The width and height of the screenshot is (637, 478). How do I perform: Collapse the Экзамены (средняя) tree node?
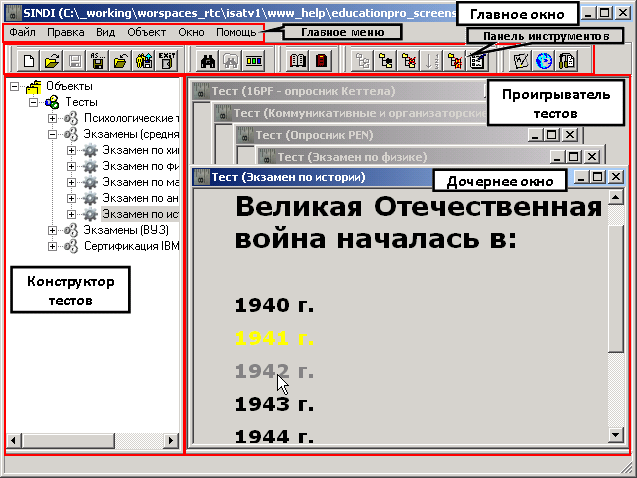[53, 136]
